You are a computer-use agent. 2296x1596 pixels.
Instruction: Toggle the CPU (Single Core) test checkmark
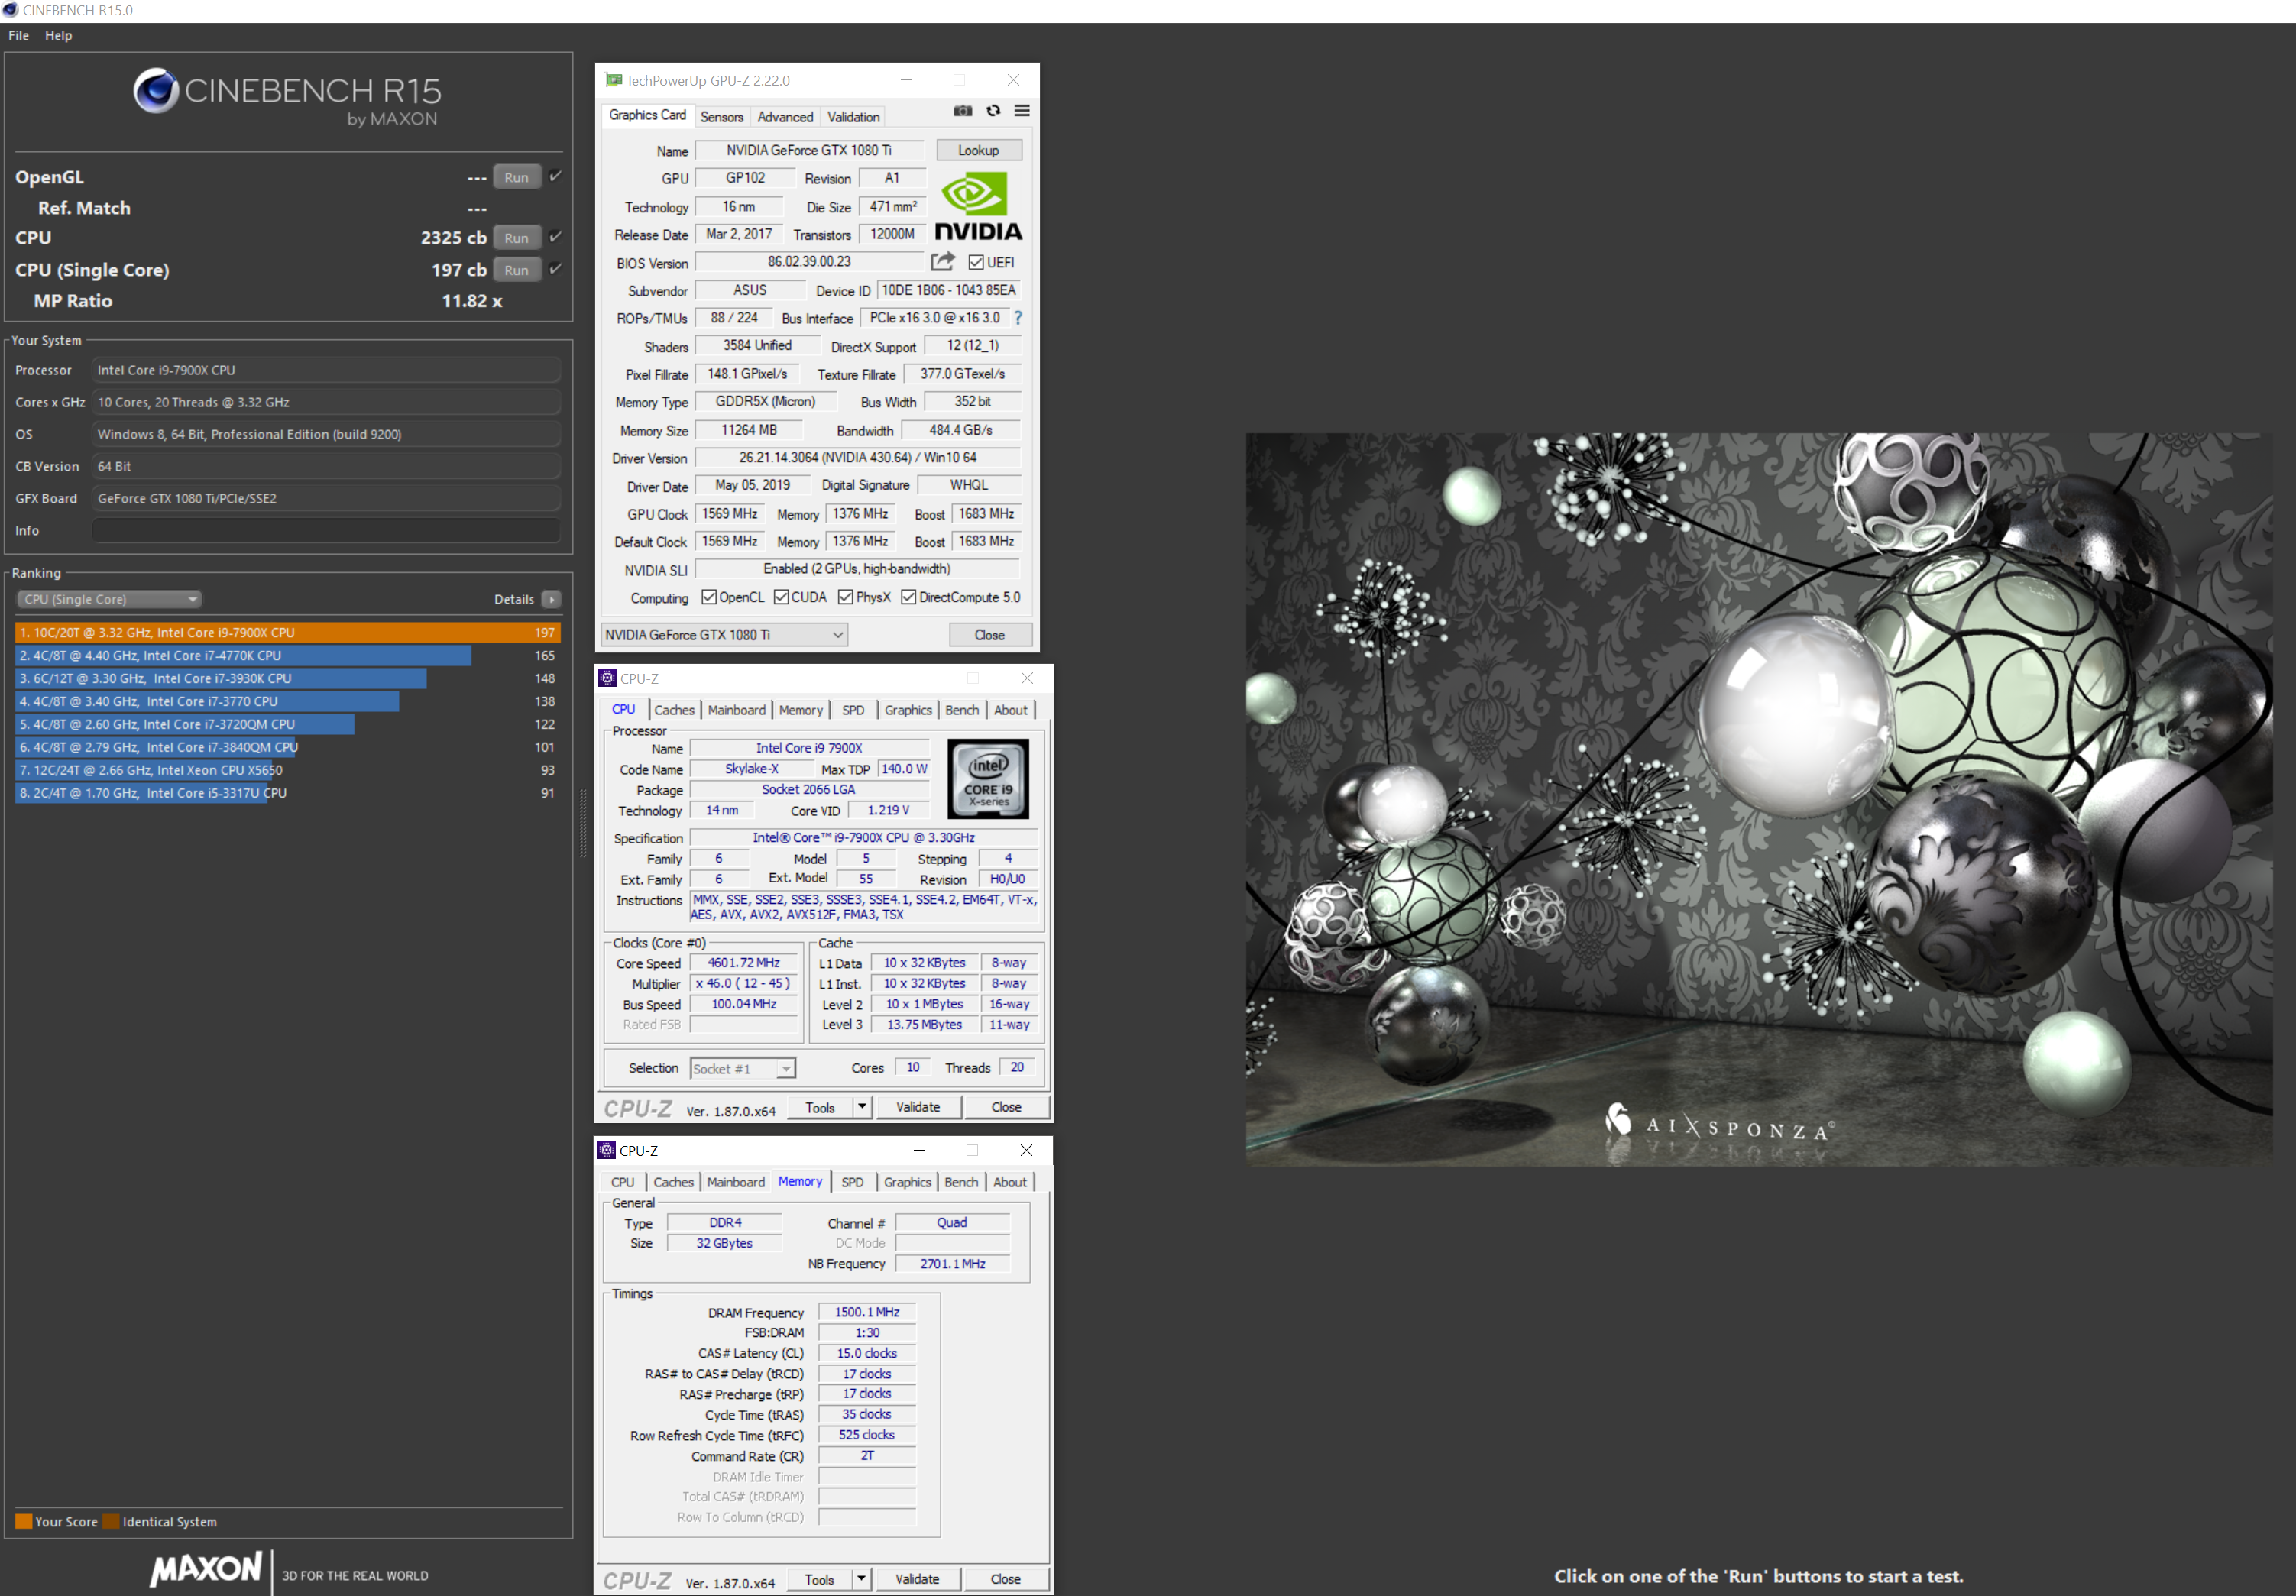pos(556,269)
